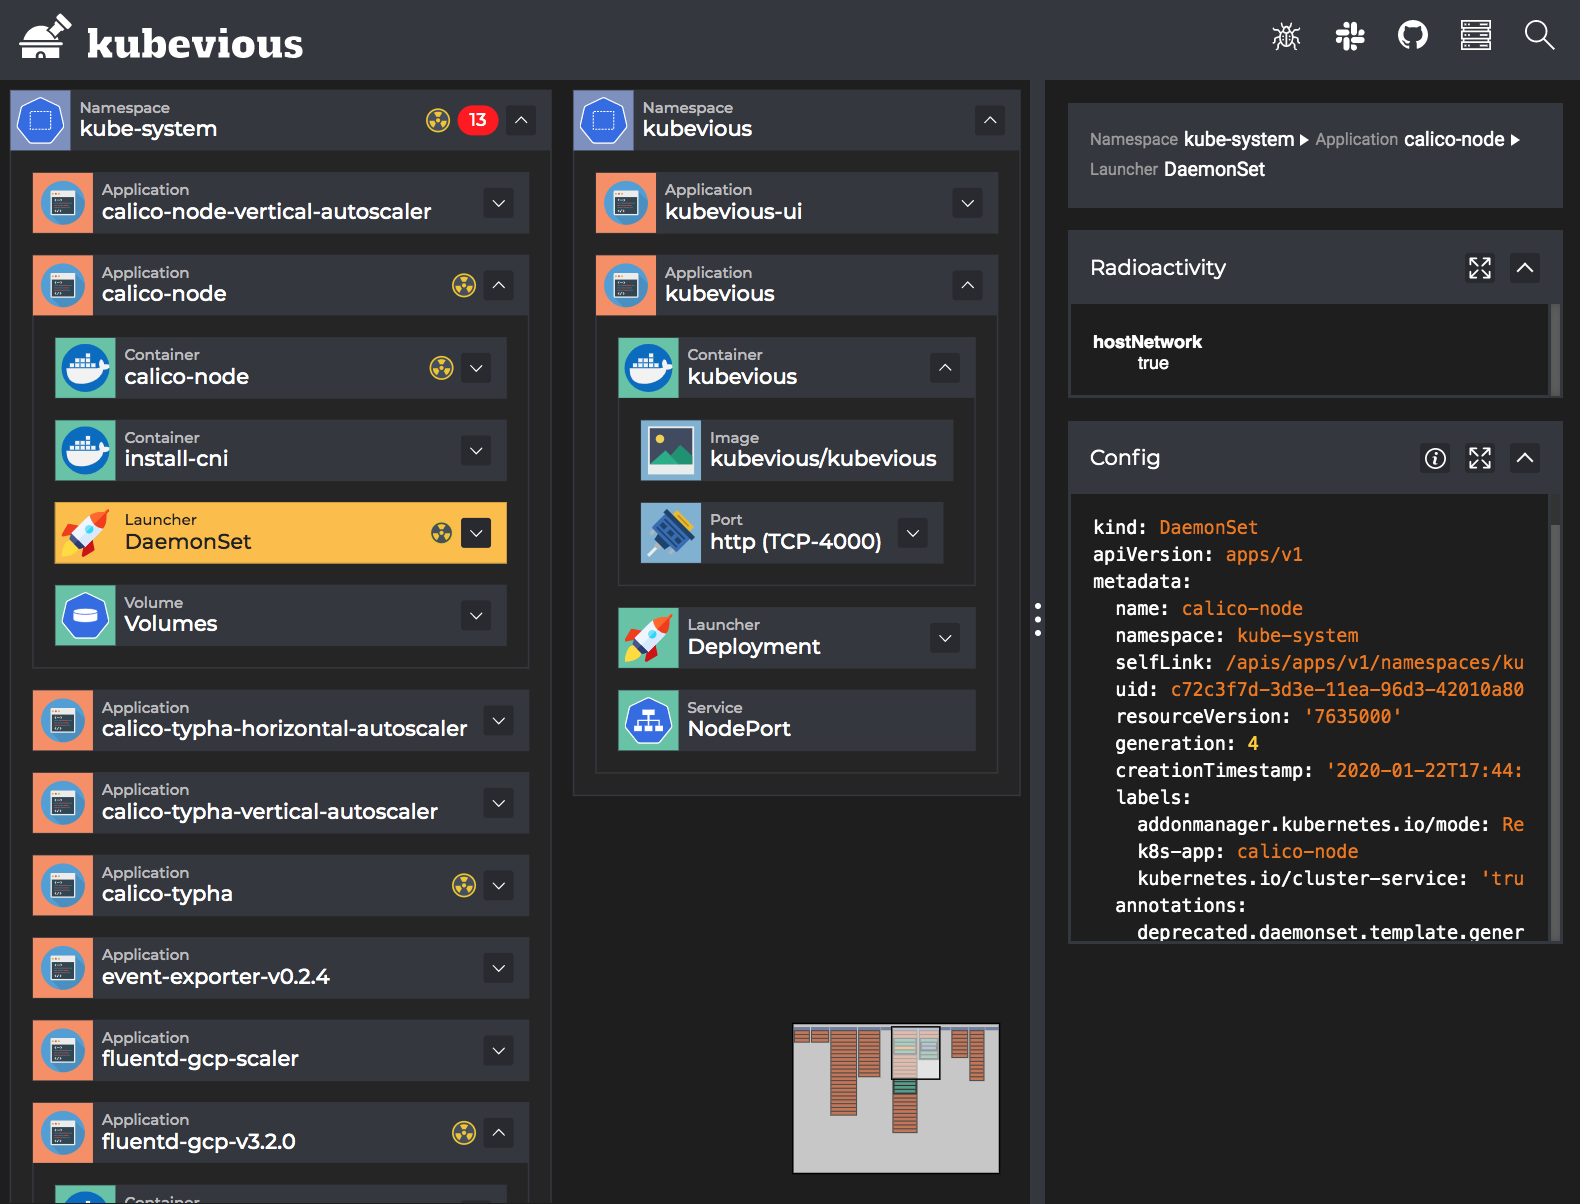The image size is (1580, 1204).
Task: Open the GitHub icon in header
Action: (x=1413, y=36)
